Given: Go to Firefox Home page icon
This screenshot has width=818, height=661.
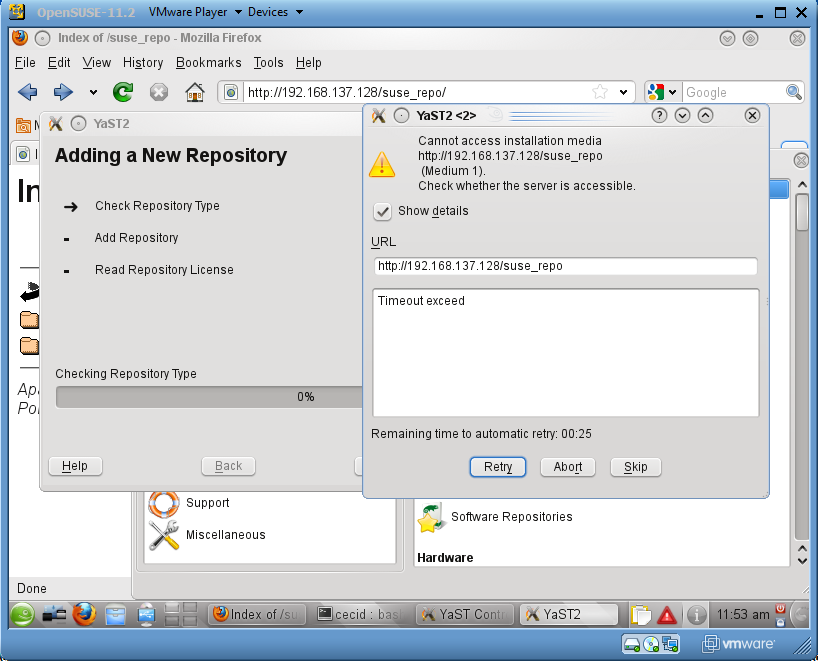Looking at the screenshot, I should coord(195,92).
